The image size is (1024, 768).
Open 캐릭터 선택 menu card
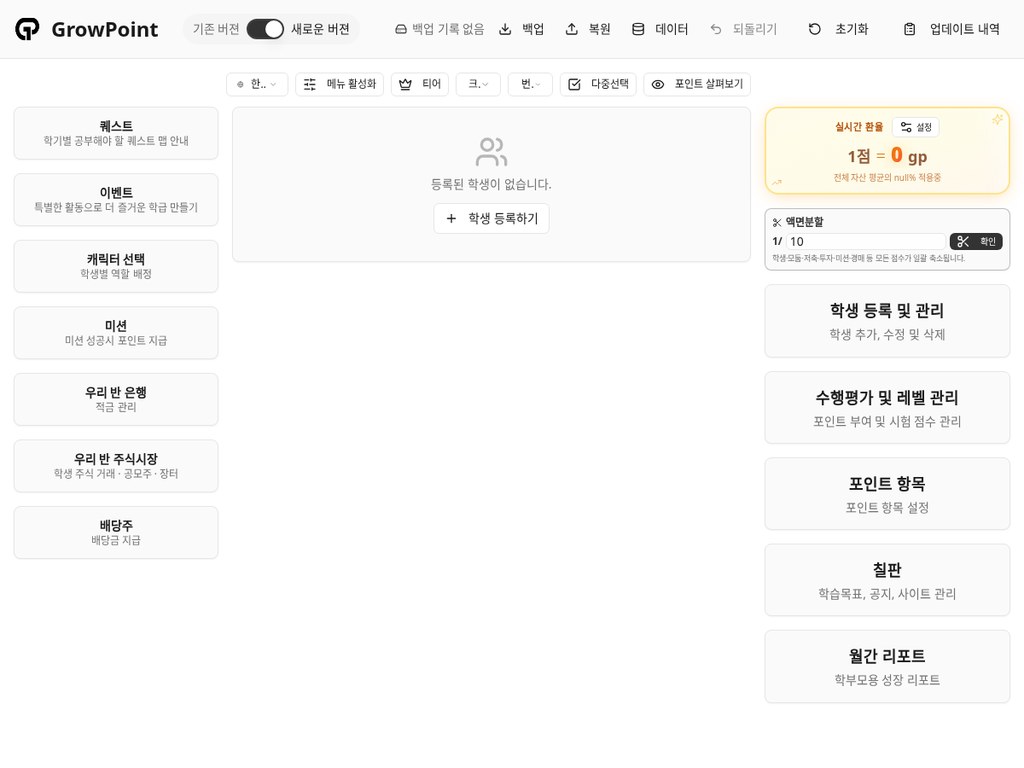tap(116, 266)
